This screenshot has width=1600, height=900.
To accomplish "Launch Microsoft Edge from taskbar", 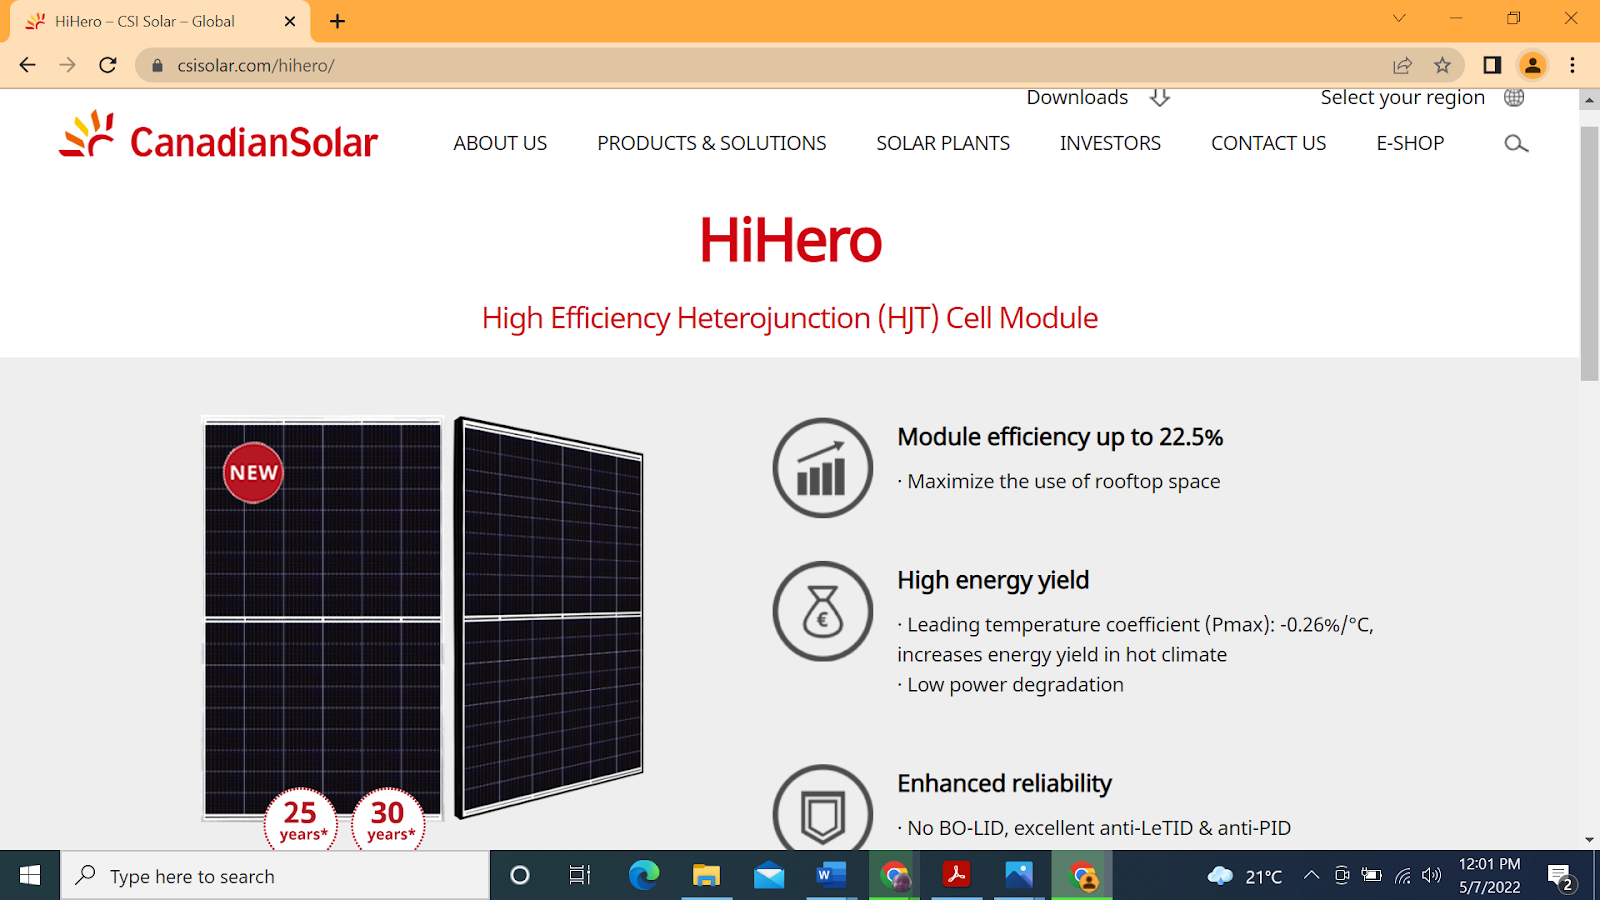I will [644, 876].
